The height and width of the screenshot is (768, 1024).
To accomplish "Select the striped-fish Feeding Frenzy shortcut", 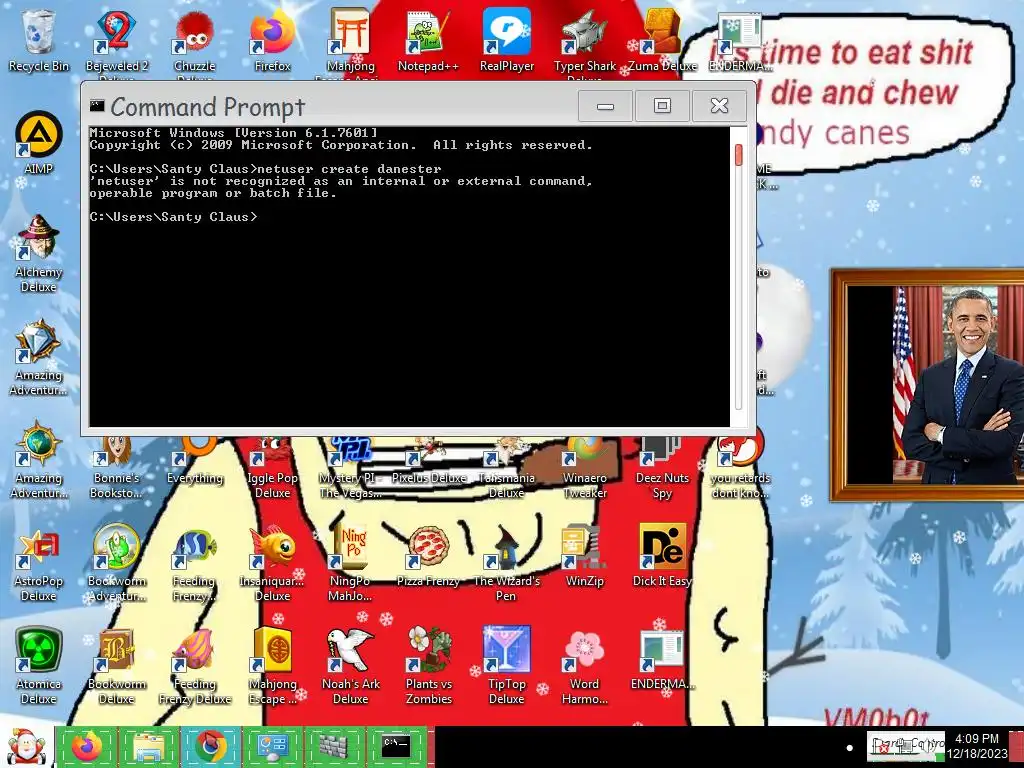I will tap(195, 563).
